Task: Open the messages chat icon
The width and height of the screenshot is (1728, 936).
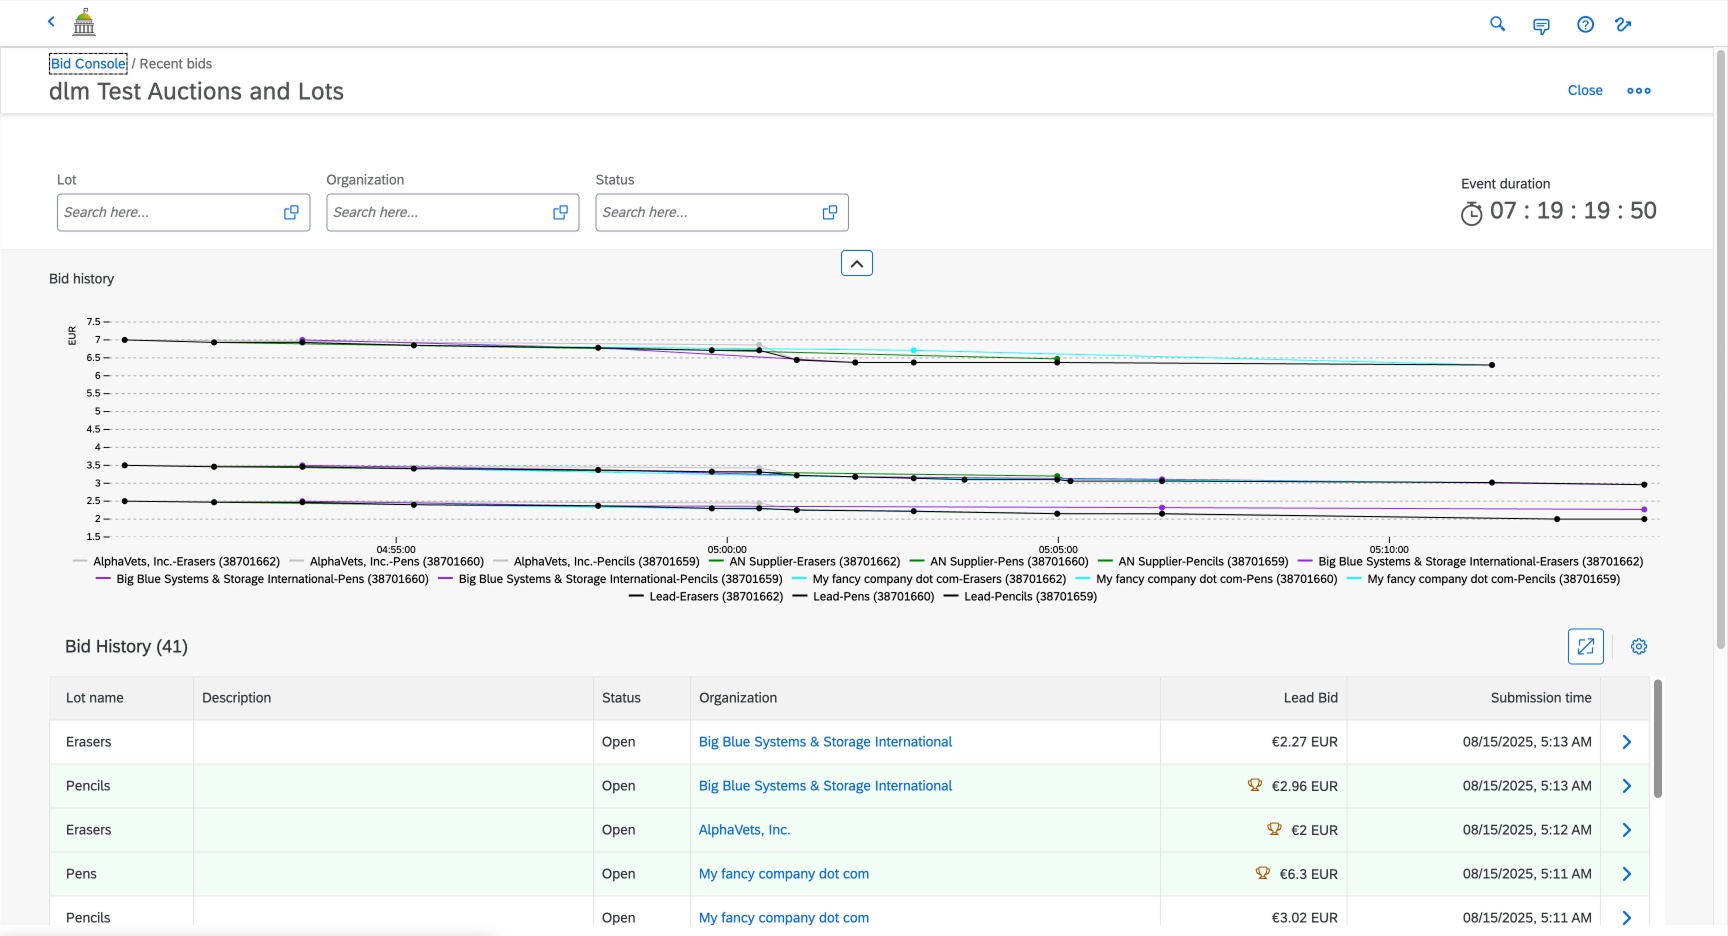Action: (x=1541, y=25)
